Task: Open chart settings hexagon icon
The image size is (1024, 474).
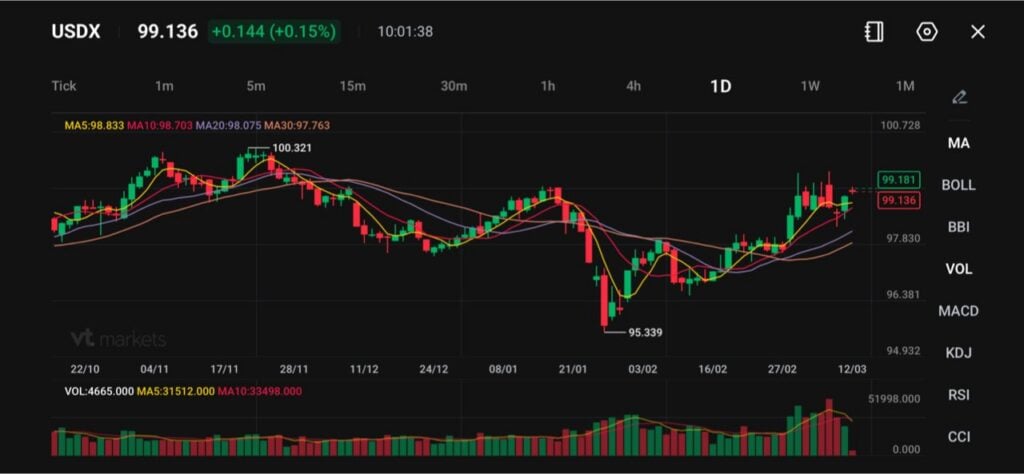Action: pos(927,32)
